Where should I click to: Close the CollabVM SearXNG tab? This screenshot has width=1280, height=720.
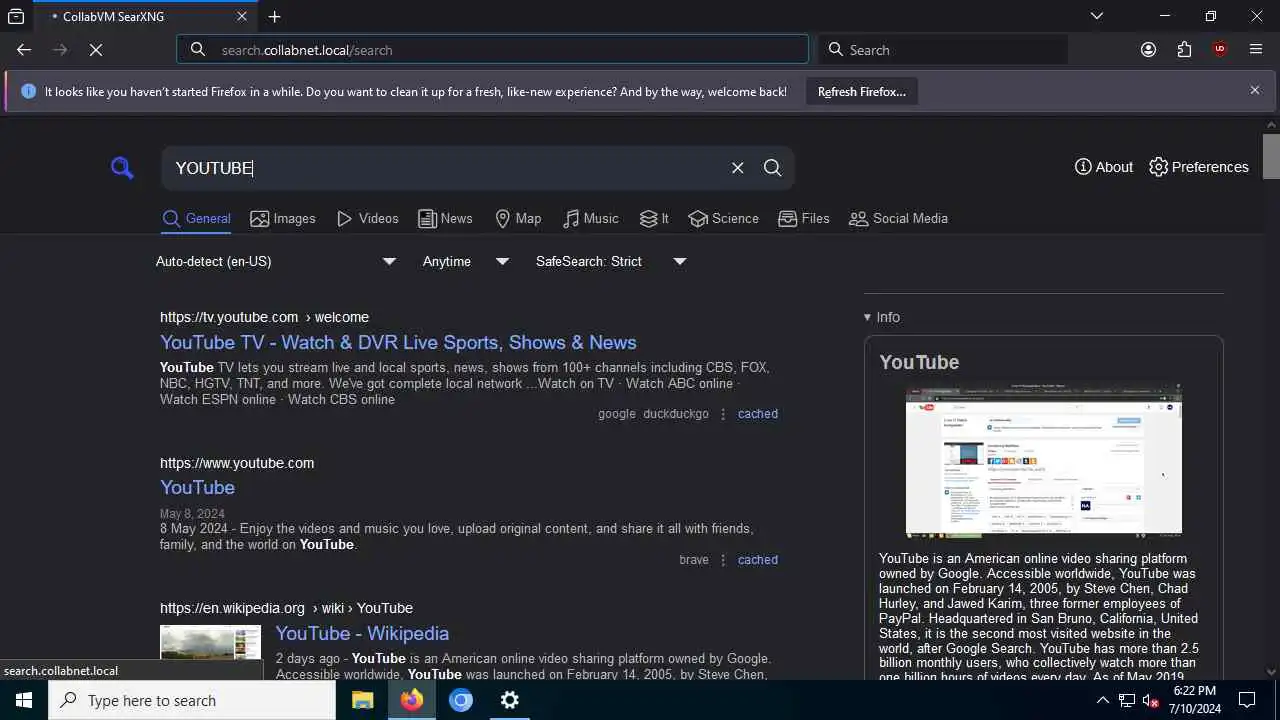point(242,17)
